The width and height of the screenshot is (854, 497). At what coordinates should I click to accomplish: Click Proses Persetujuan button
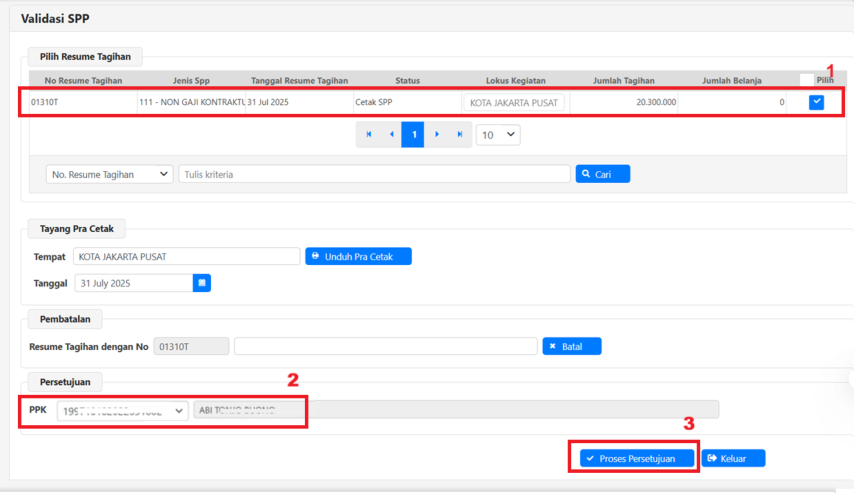[x=636, y=458]
